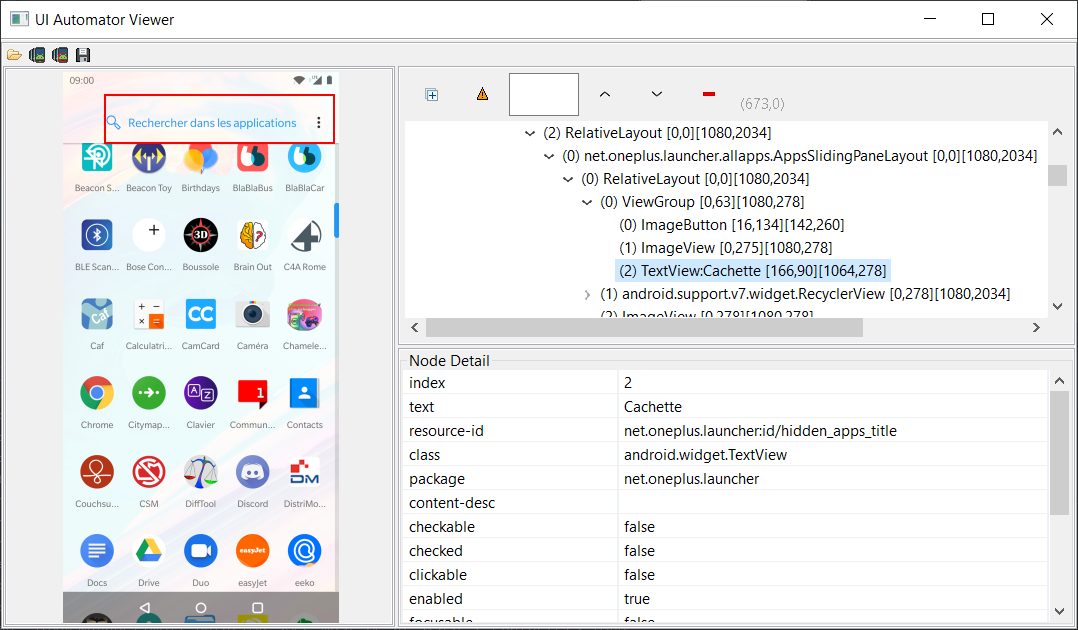Screen dimensions: 1078x630
Task: Collapse the AppsSlidingPaneLayout tree node
Action: tap(549, 156)
